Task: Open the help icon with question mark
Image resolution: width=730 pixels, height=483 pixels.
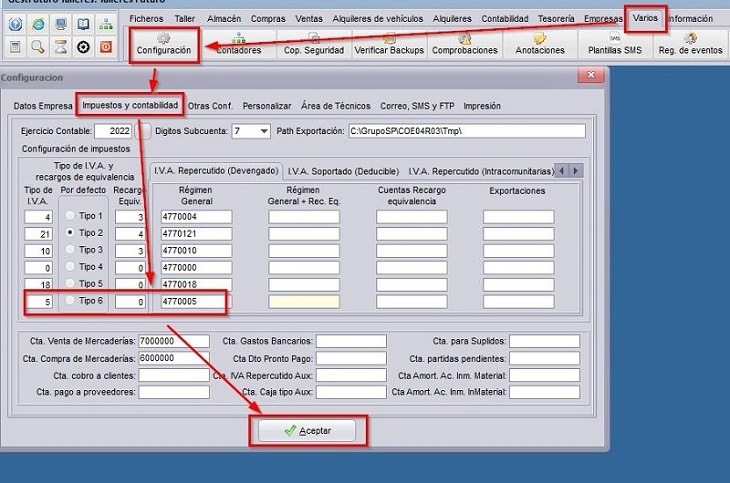Action: [x=15, y=24]
